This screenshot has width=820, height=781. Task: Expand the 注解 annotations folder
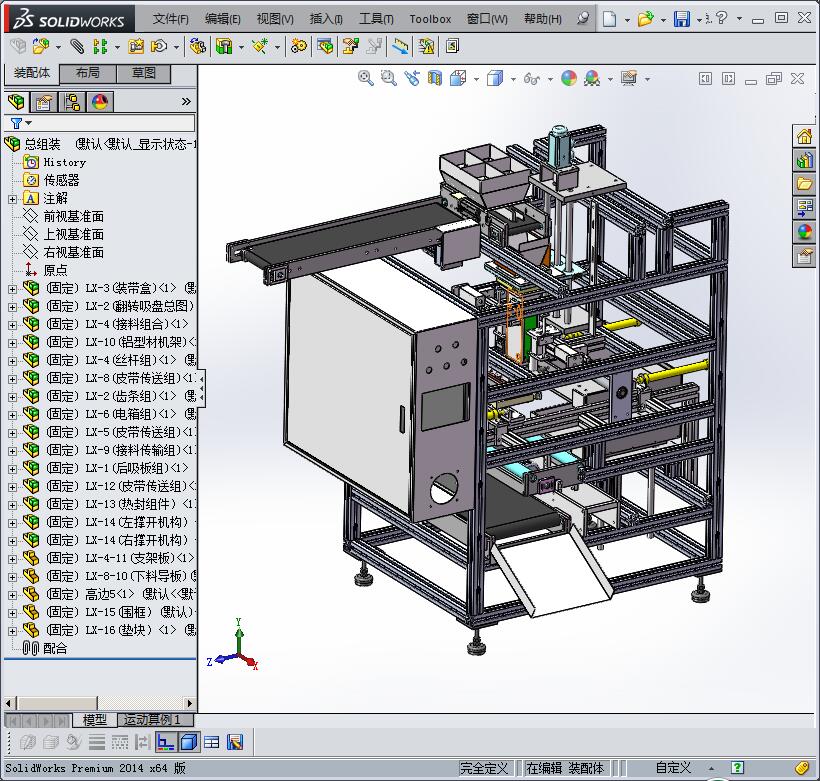tap(12, 199)
